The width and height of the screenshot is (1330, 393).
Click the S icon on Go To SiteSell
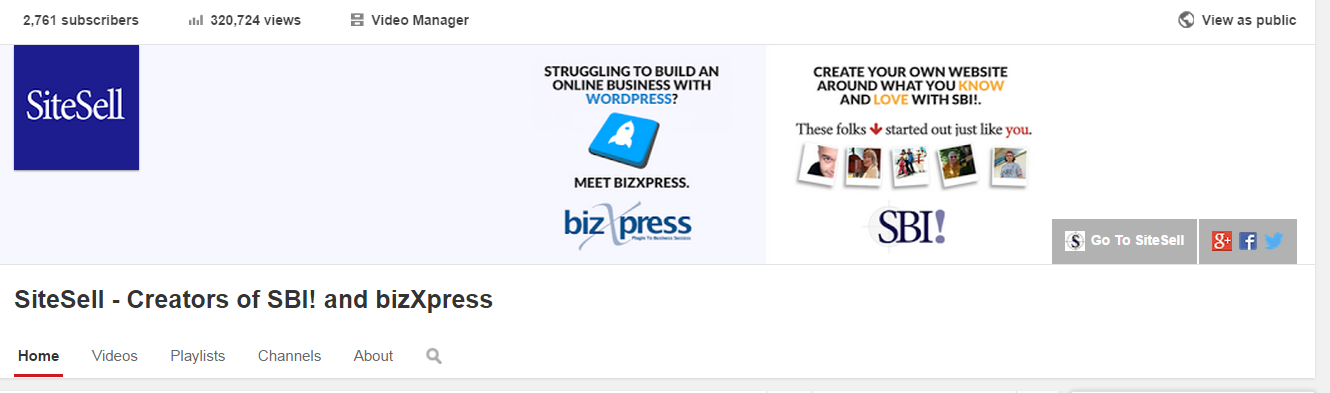point(1075,241)
